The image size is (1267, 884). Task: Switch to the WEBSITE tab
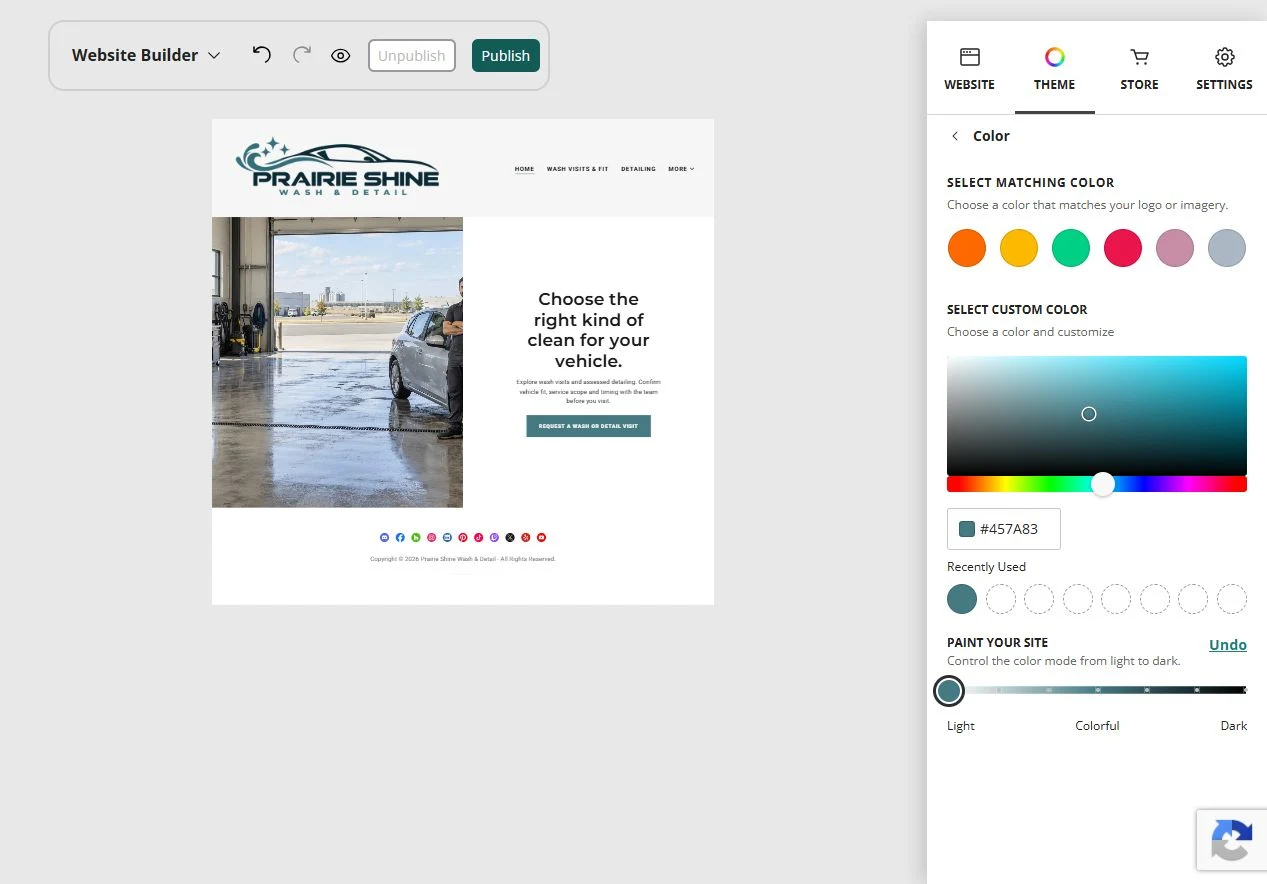coord(969,68)
